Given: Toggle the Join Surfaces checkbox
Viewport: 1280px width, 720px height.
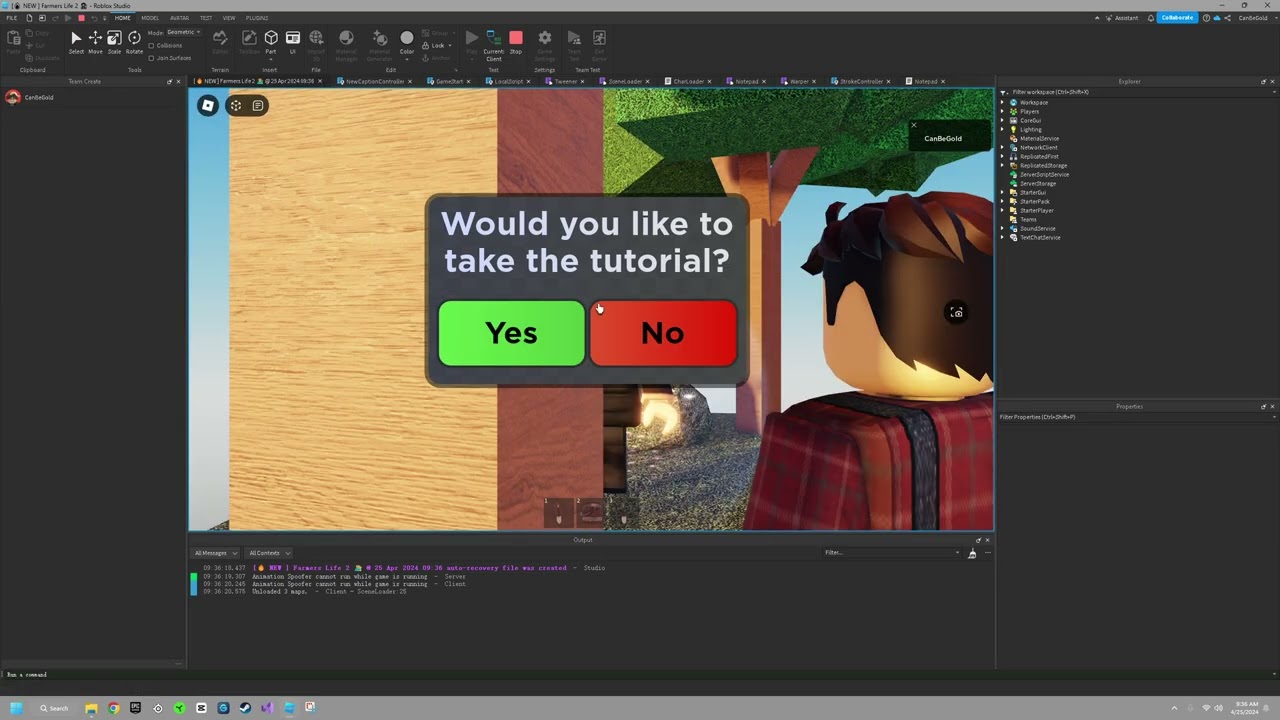Looking at the screenshot, I should pyautogui.click(x=151, y=58).
